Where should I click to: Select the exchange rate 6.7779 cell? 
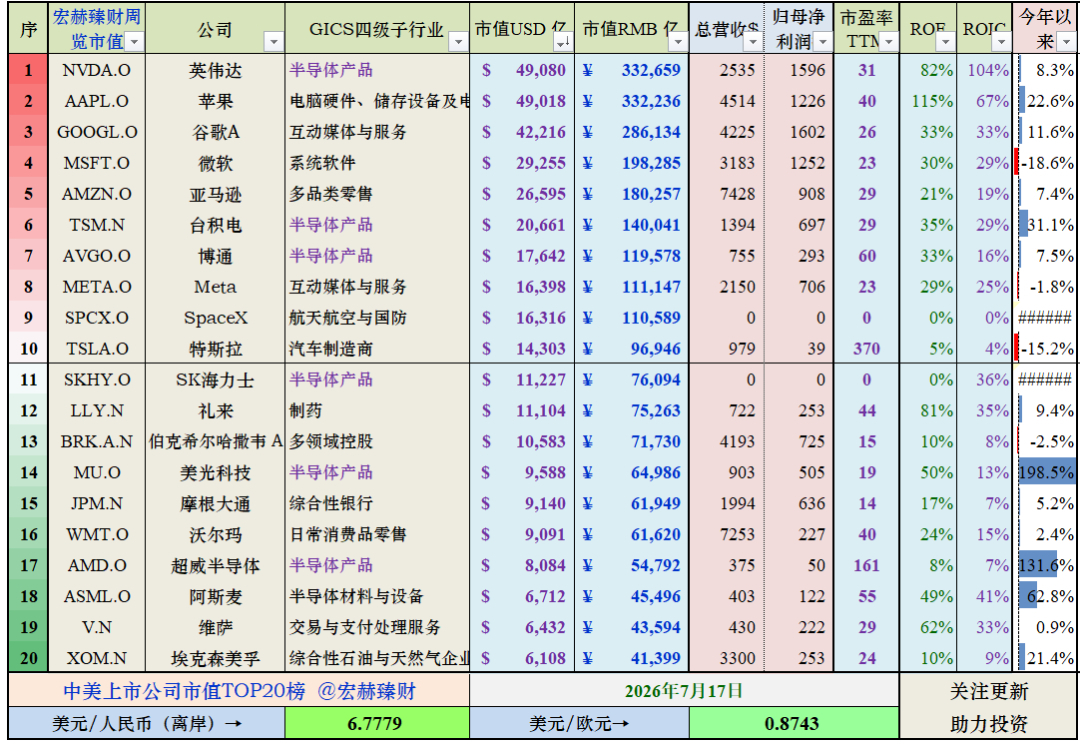click(x=377, y=723)
